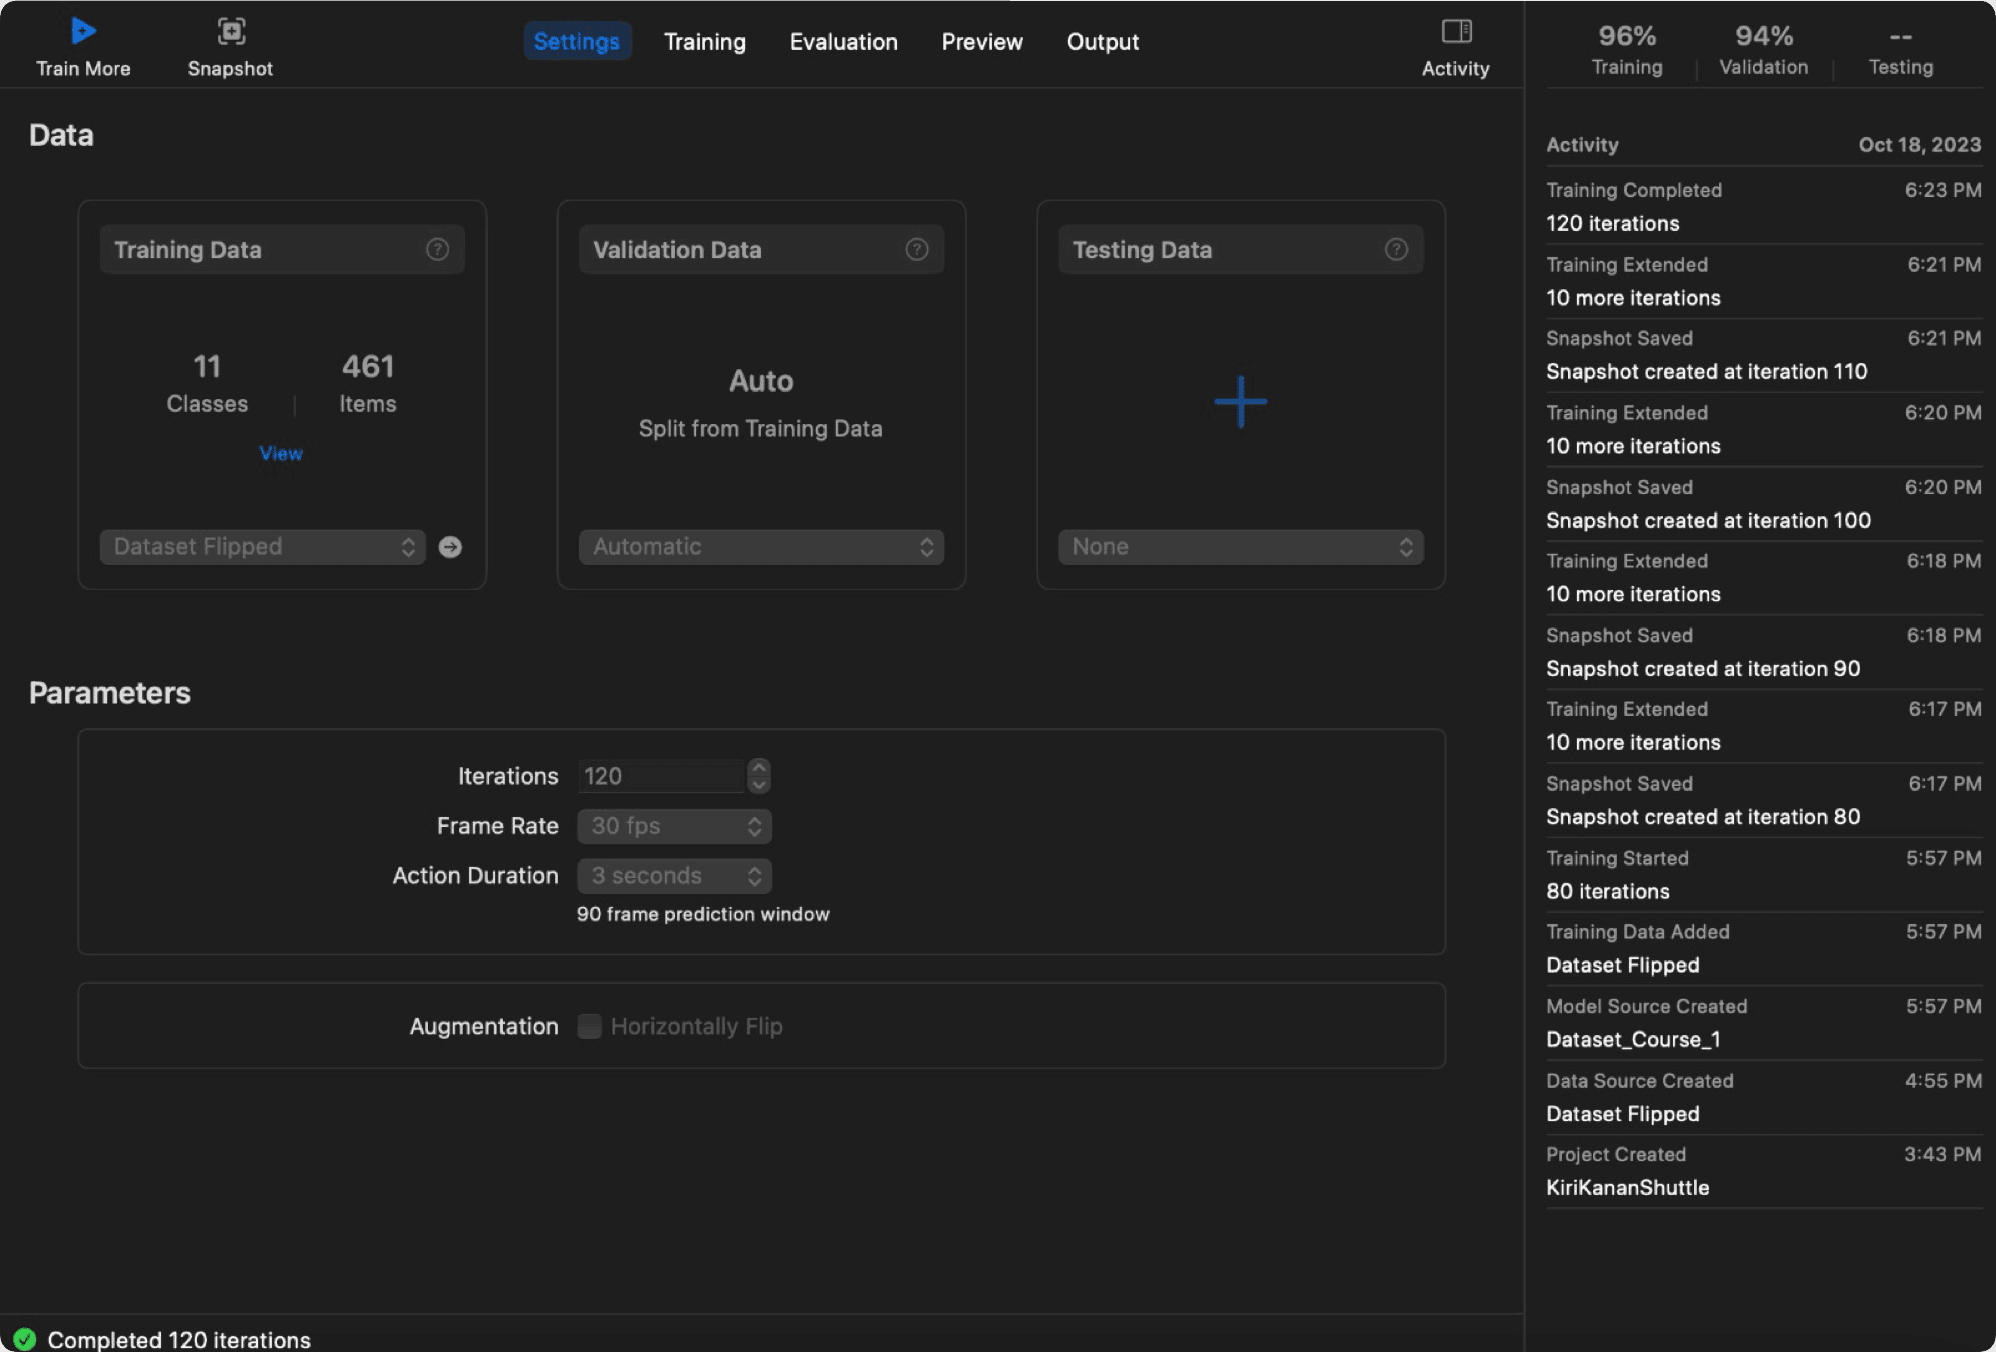1996x1352 pixels.
Task: Click the Train More play icon
Action: pyautogui.click(x=83, y=31)
